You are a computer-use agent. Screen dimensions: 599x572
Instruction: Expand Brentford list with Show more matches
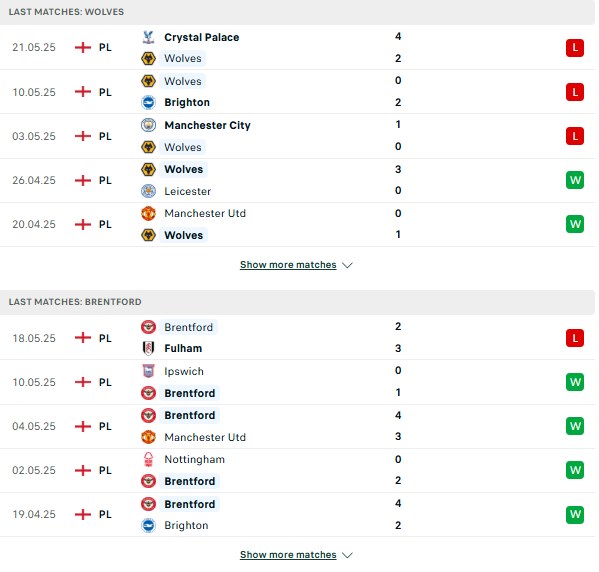(288, 555)
